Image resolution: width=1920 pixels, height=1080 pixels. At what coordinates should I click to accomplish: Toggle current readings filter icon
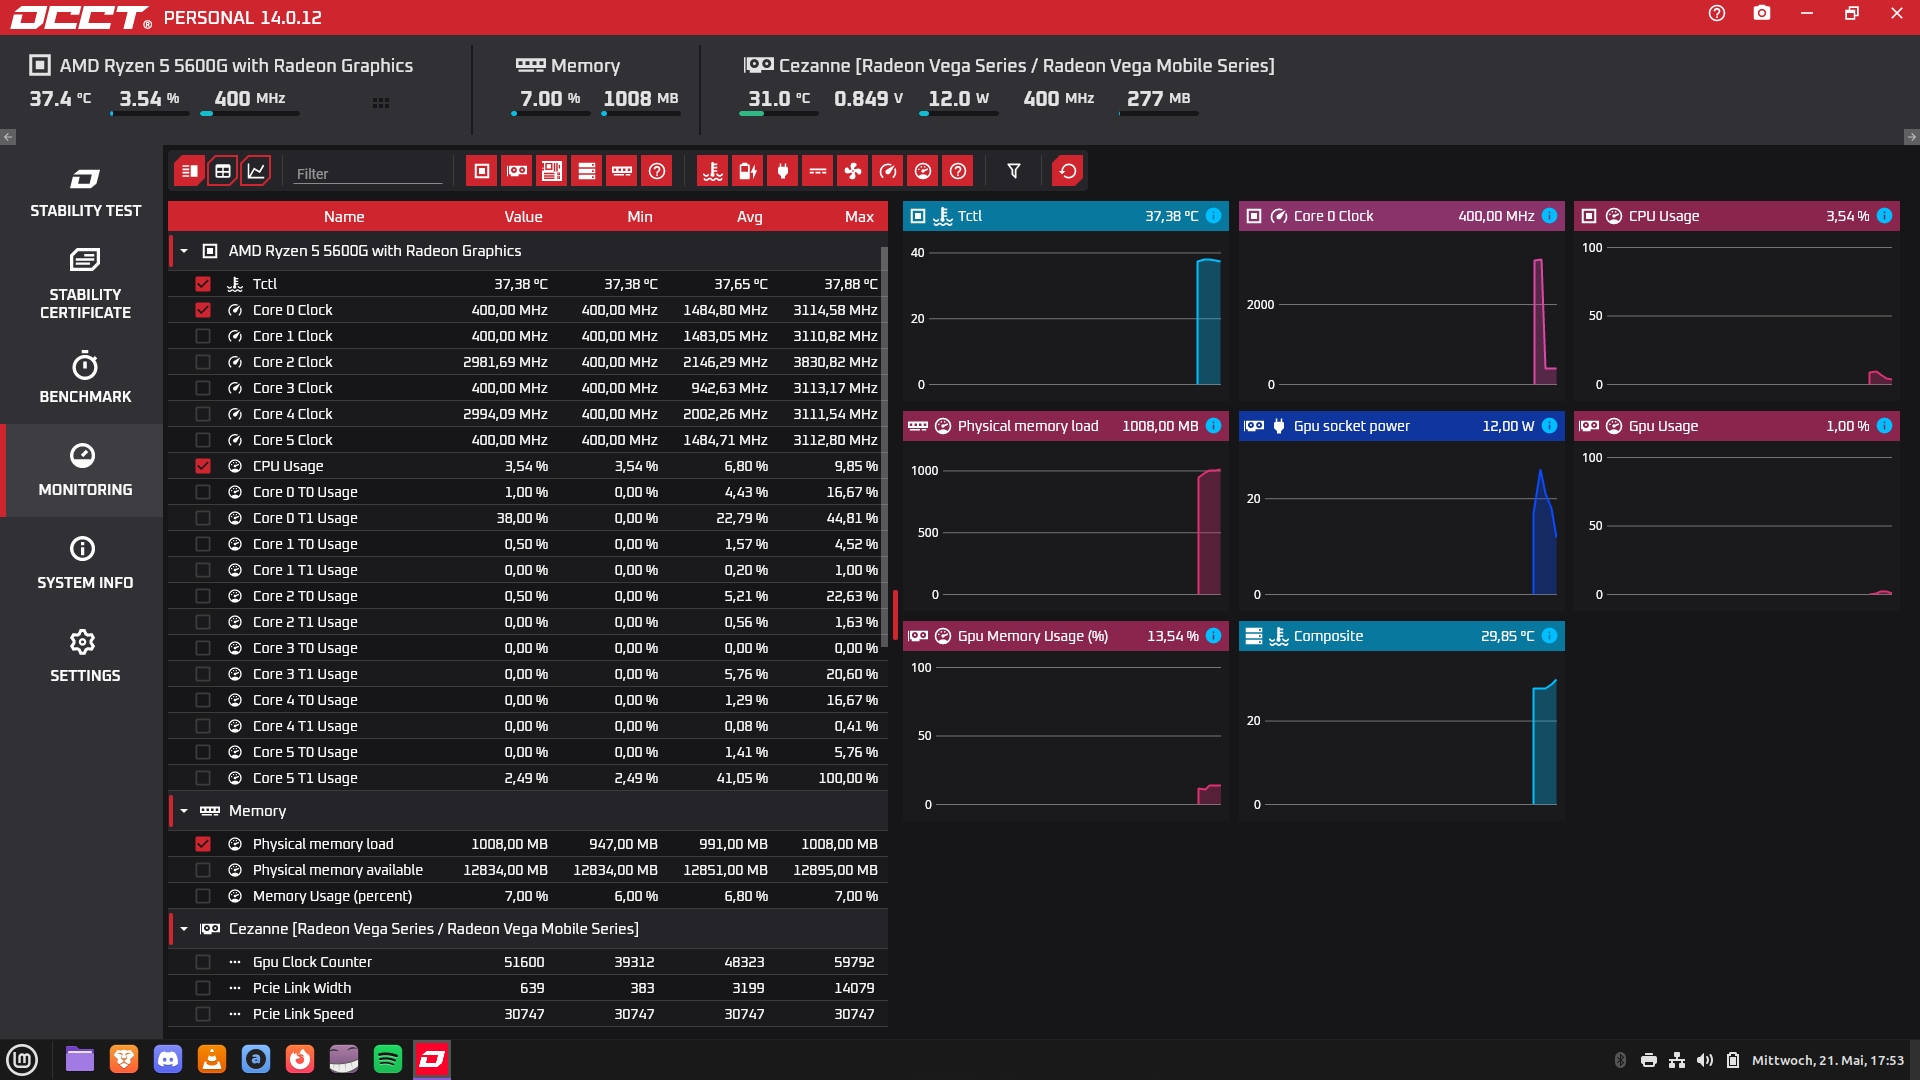tap(818, 171)
